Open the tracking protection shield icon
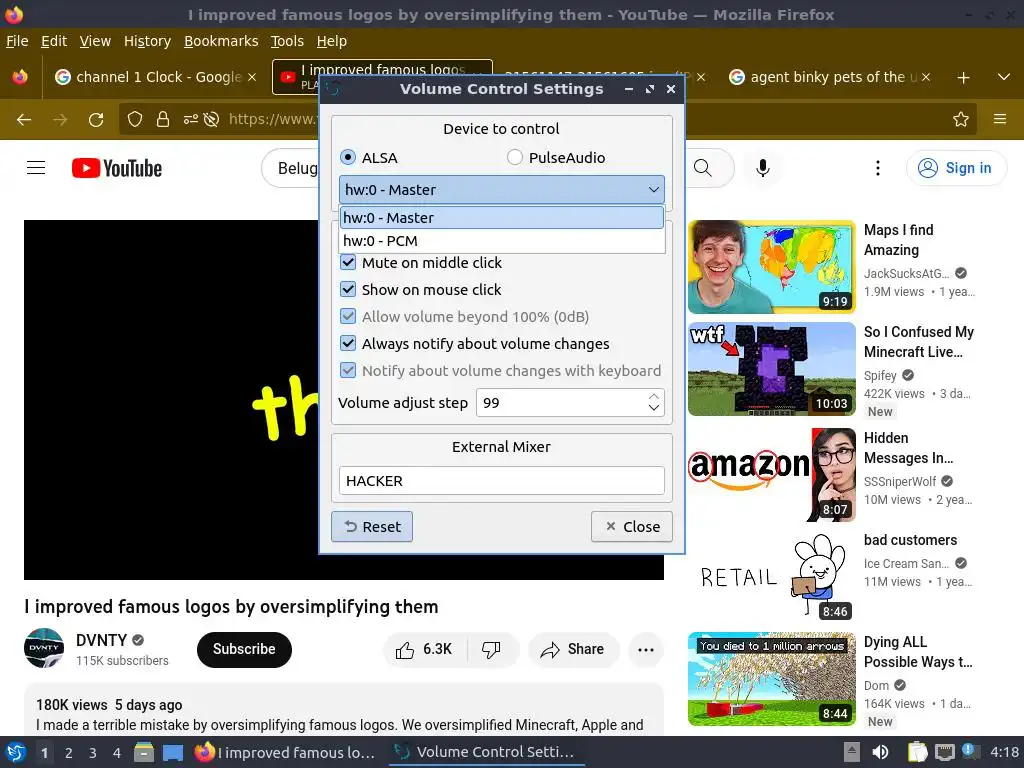Image resolution: width=1024 pixels, height=768 pixels. [135, 120]
